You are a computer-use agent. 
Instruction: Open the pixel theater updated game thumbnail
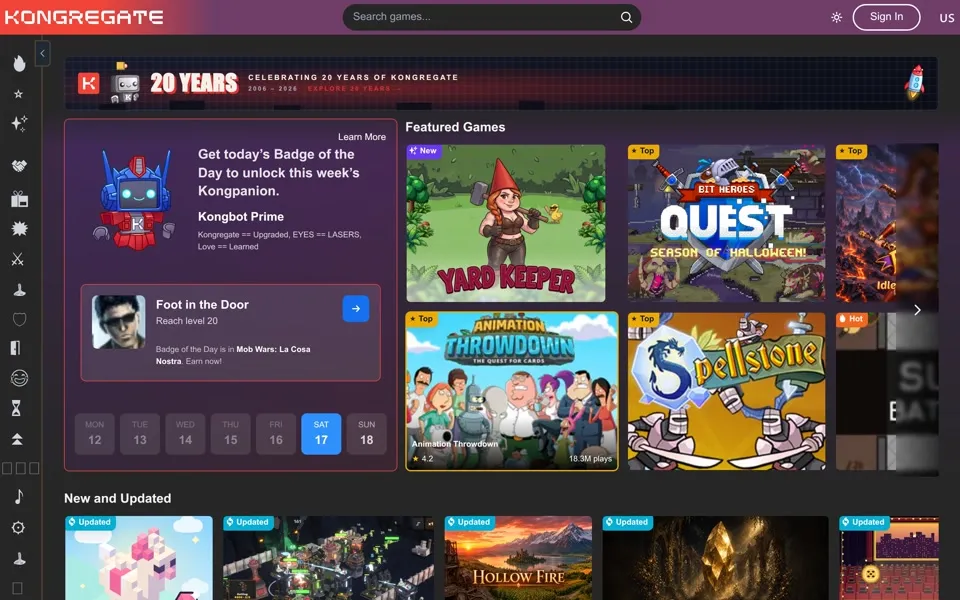[888, 558]
